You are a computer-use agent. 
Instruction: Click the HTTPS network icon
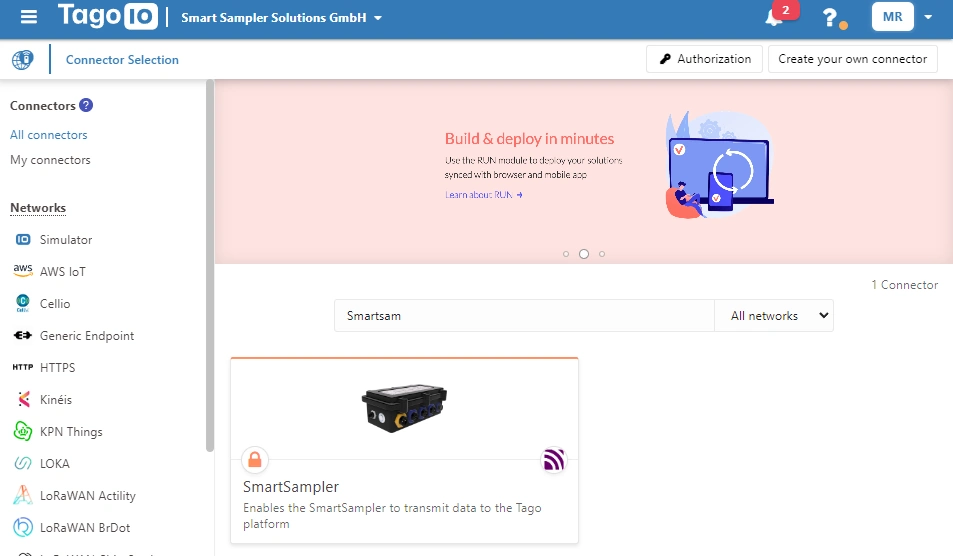click(22, 367)
